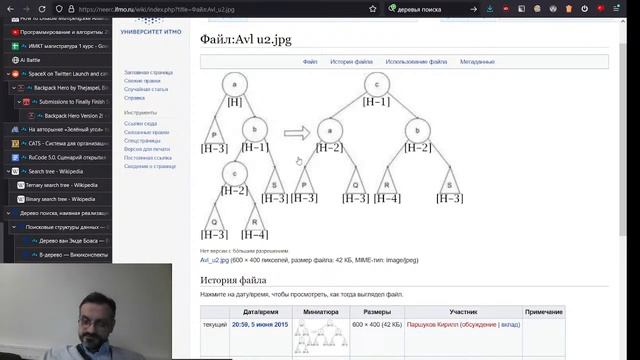Screen dimensions: 640x360
Task: Click the search go arrow
Action: 473,9
